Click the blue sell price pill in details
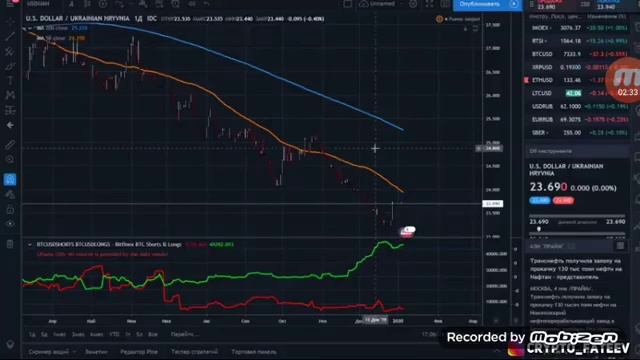Screen dimensions: 640x360 pyautogui.click(x=540, y=200)
